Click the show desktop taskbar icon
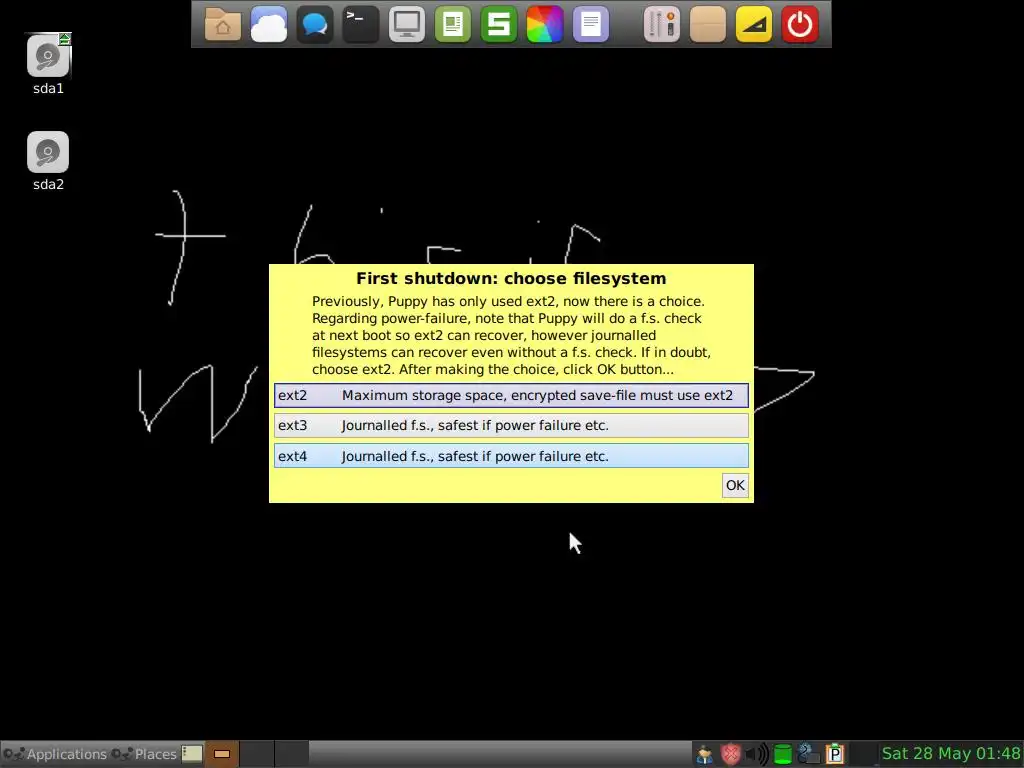 191,754
